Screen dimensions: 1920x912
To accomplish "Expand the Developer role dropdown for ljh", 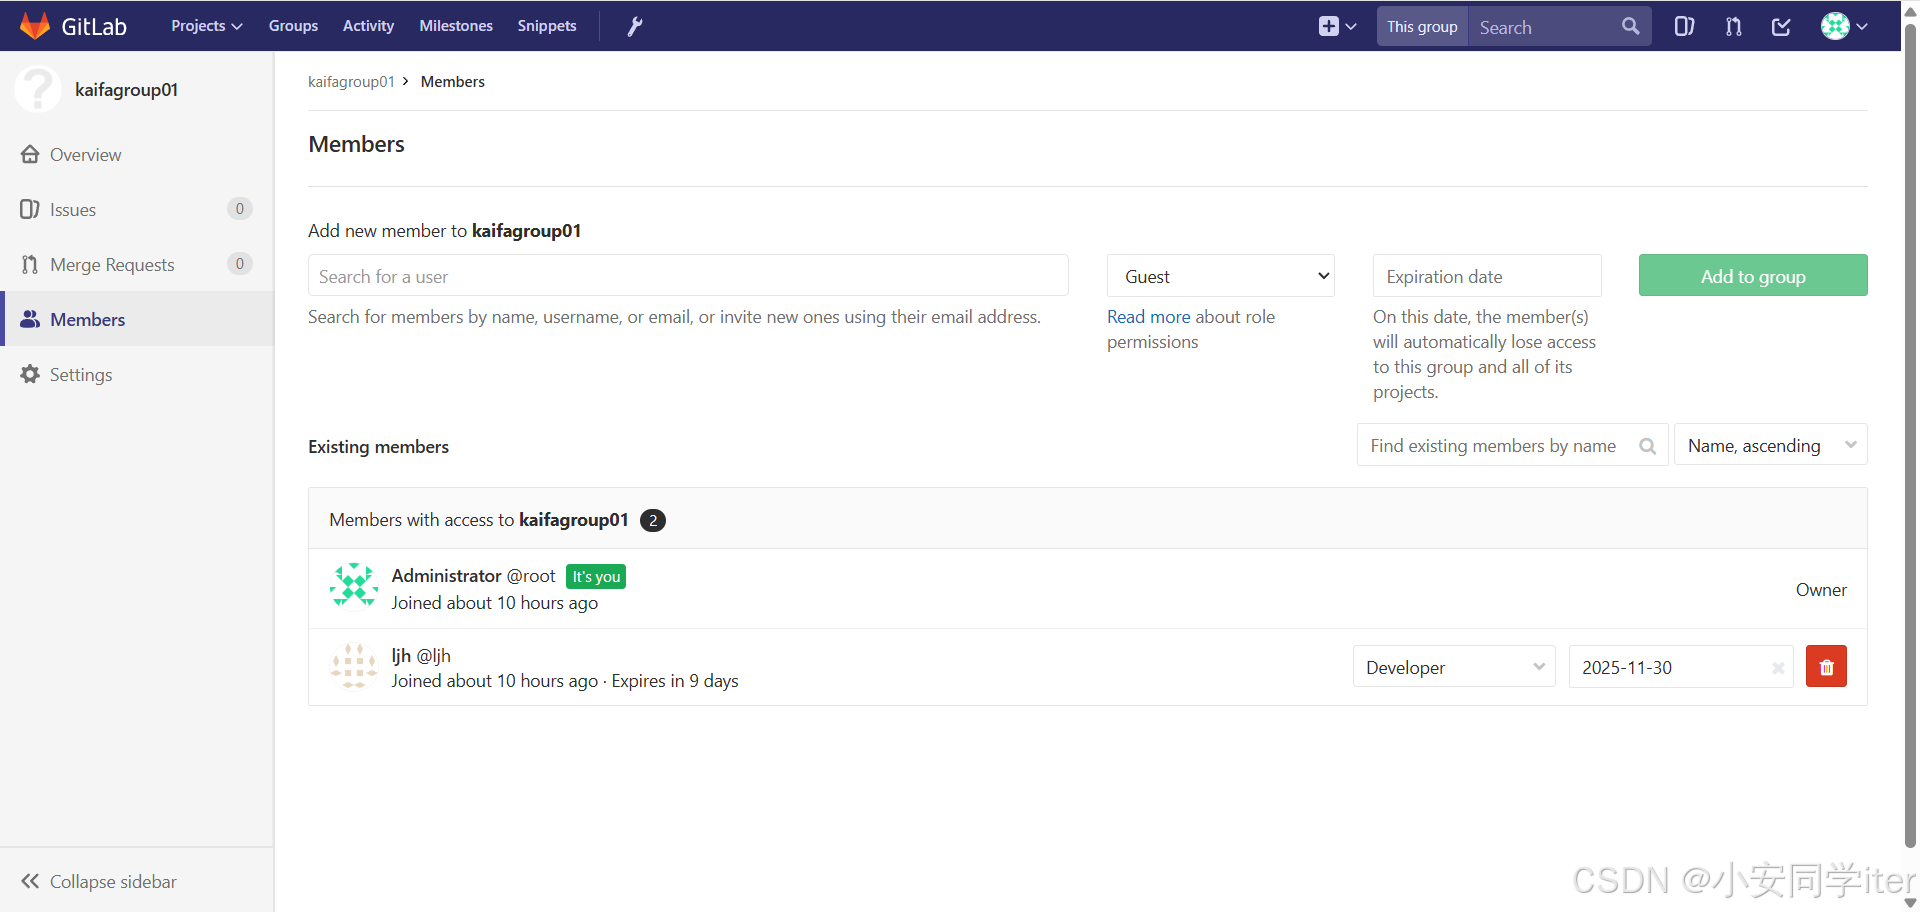I will point(1453,667).
